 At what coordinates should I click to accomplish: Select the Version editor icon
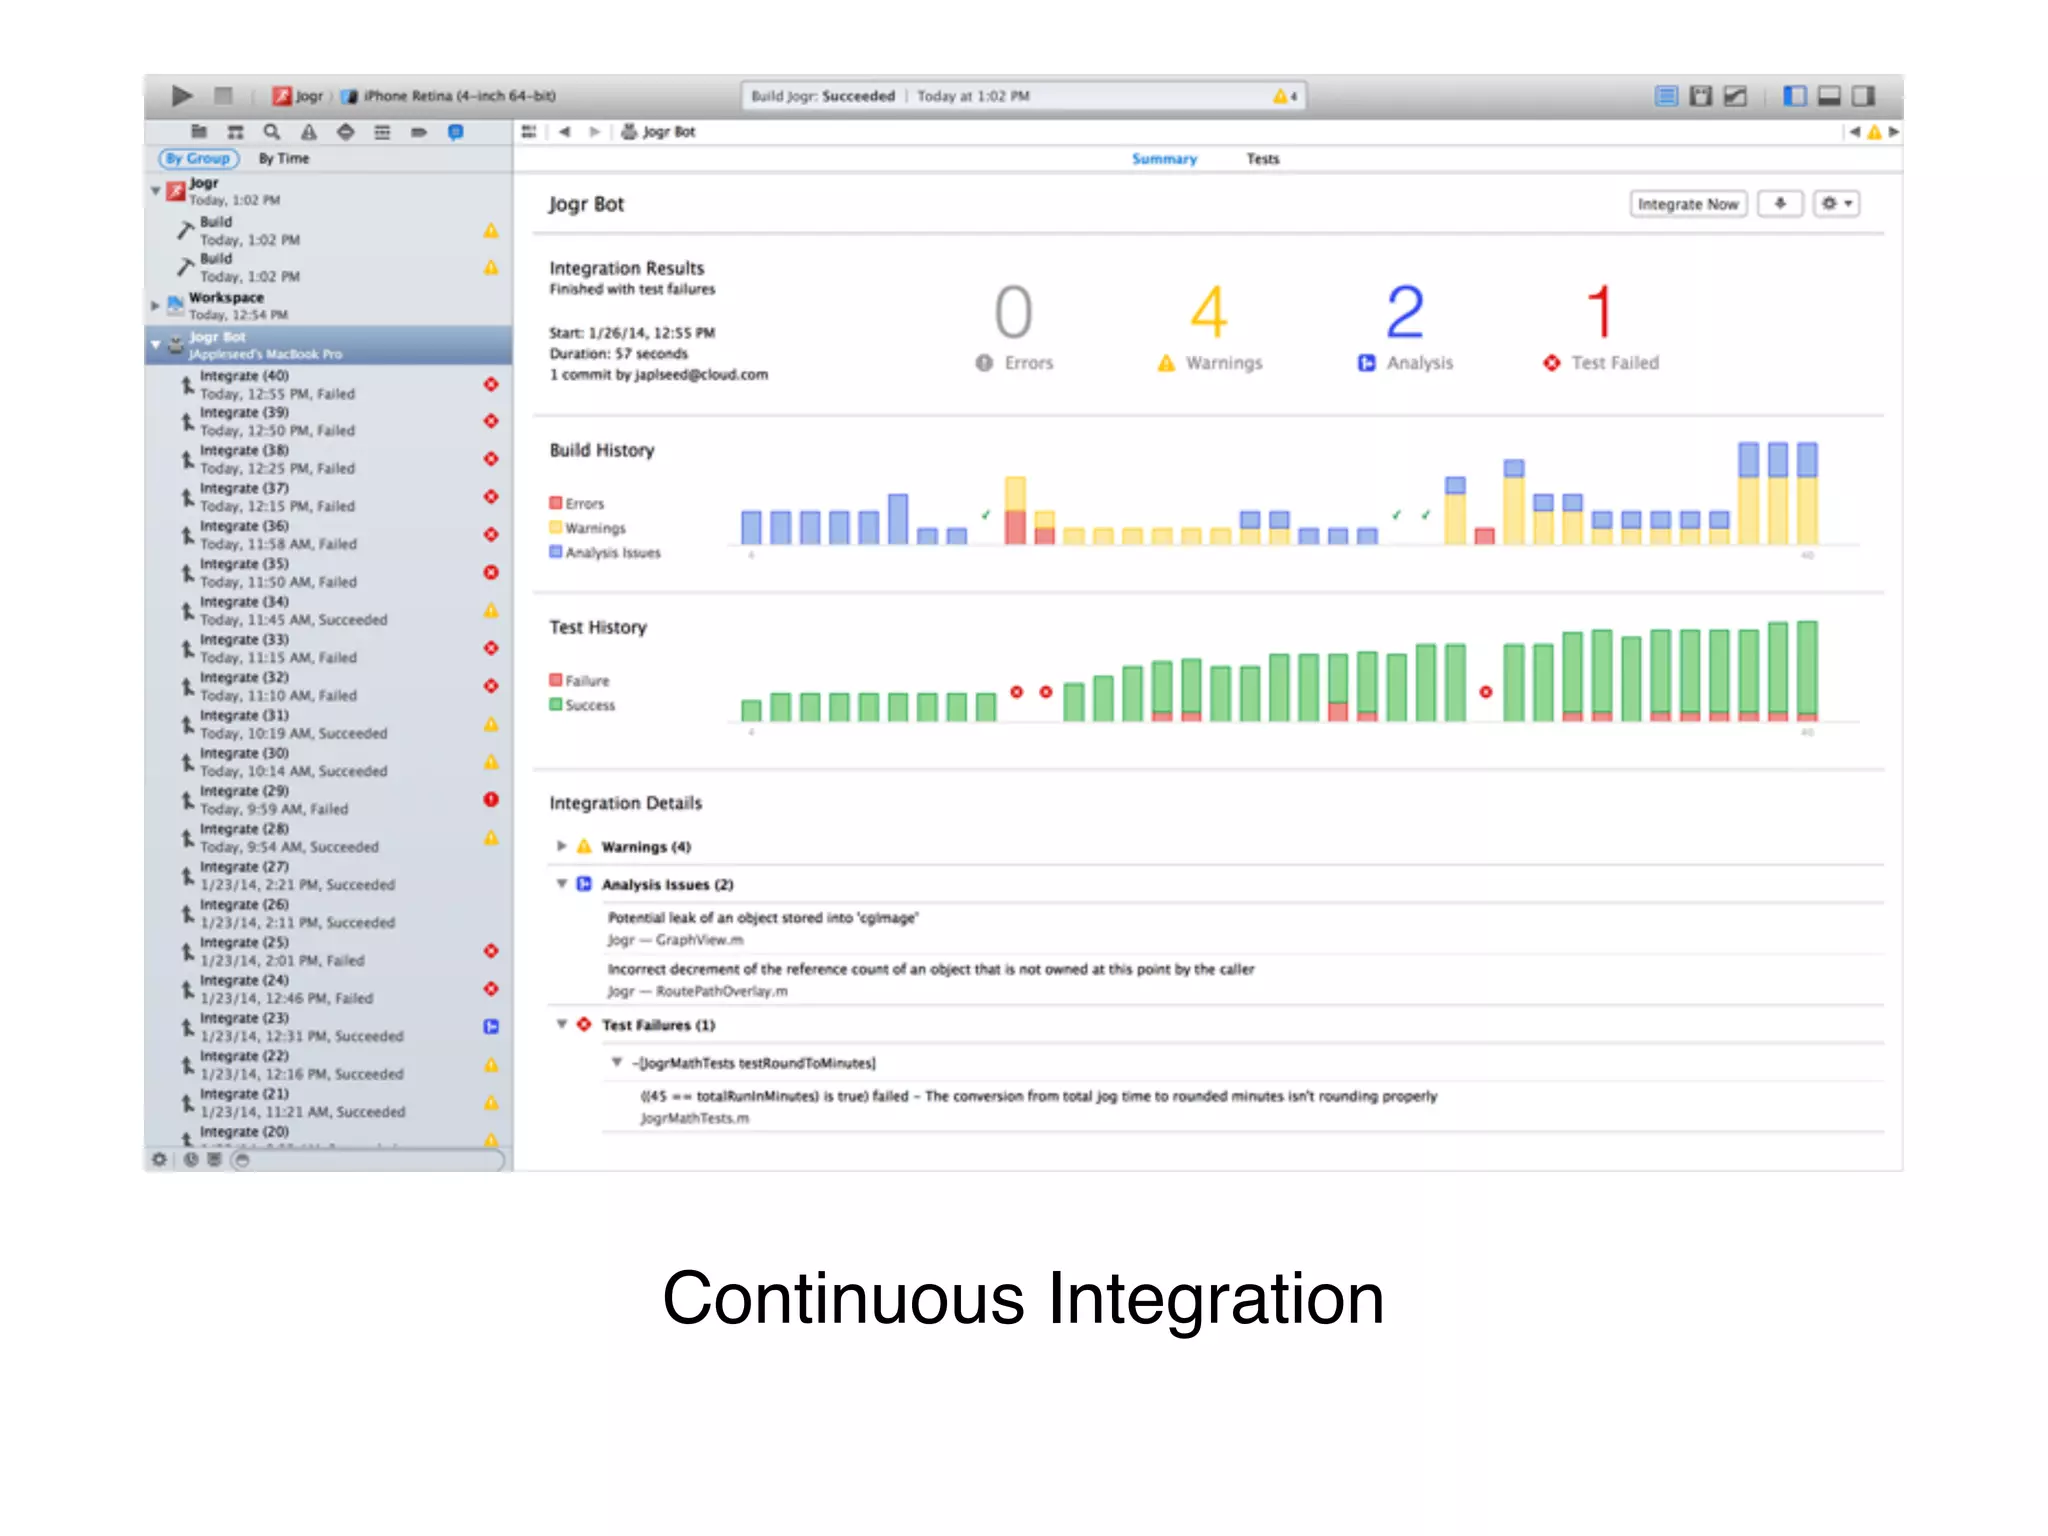1735,96
